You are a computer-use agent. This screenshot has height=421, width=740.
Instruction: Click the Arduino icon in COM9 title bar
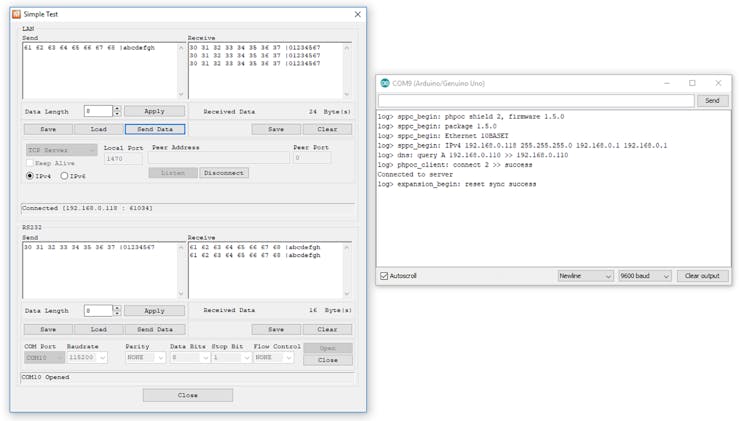click(385, 83)
